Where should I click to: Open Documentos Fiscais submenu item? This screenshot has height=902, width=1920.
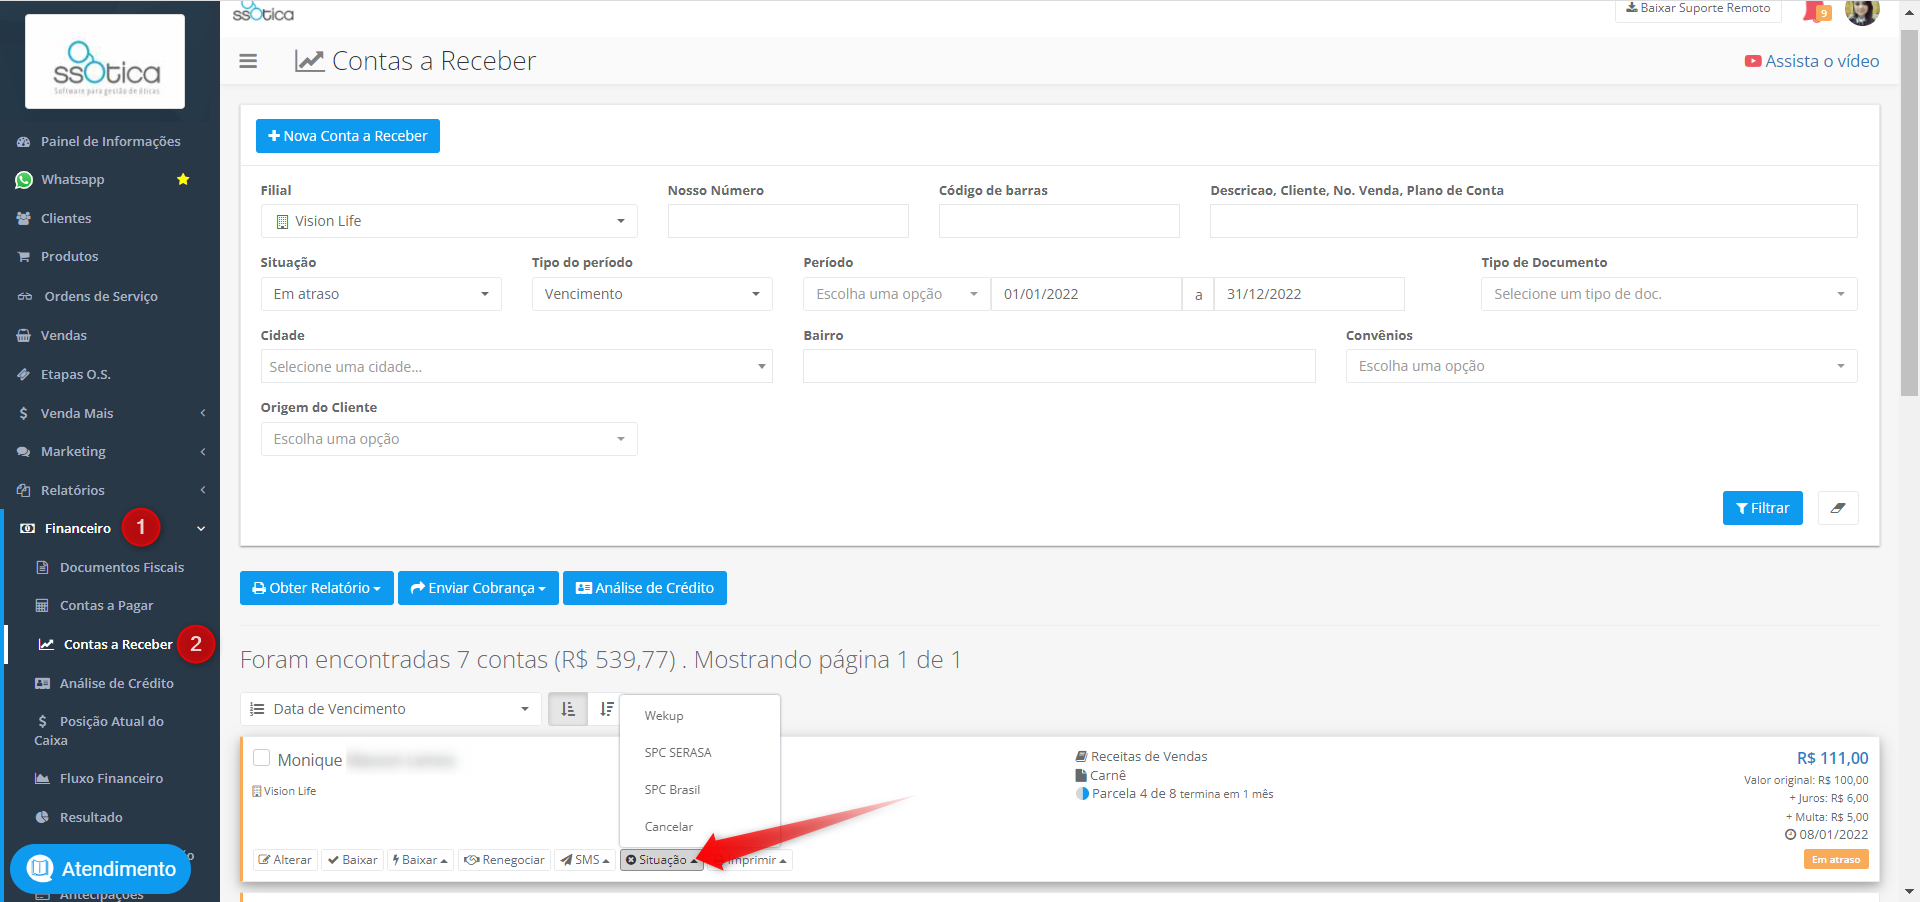click(x=122, y=567)
